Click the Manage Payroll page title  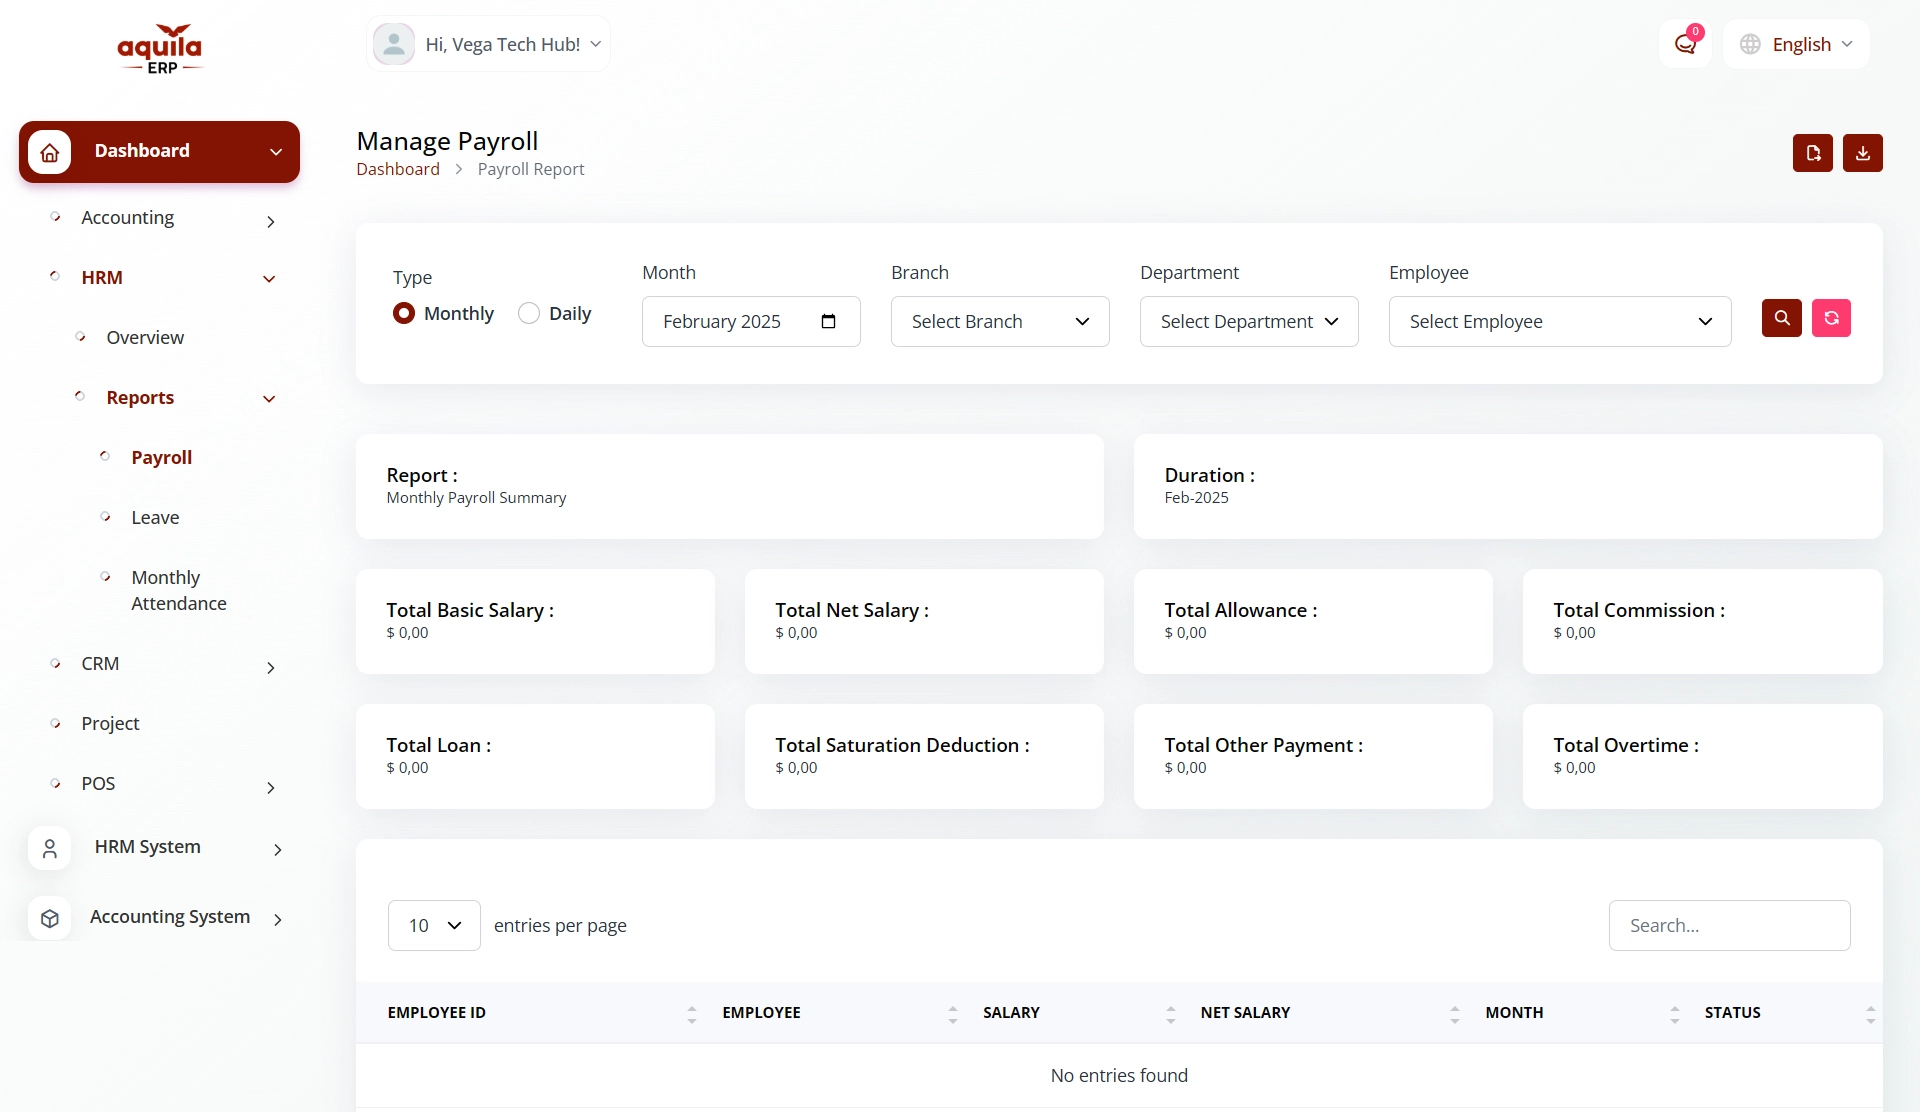(x=447, y=141)
